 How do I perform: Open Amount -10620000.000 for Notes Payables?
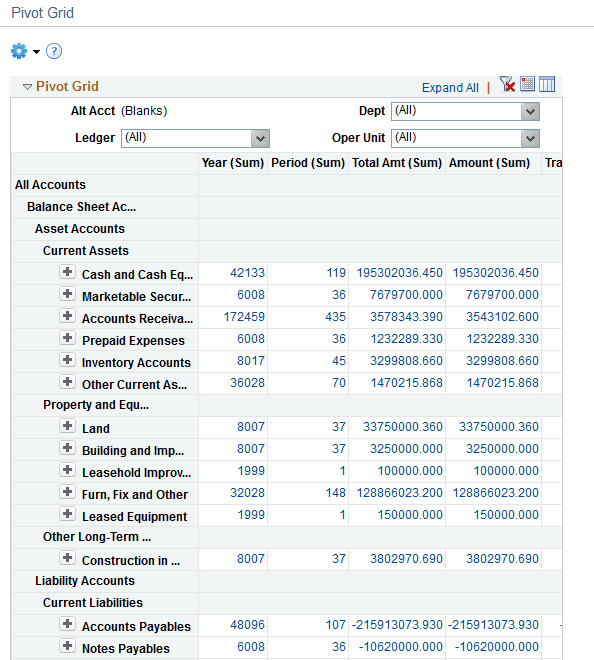coord(497,647)
